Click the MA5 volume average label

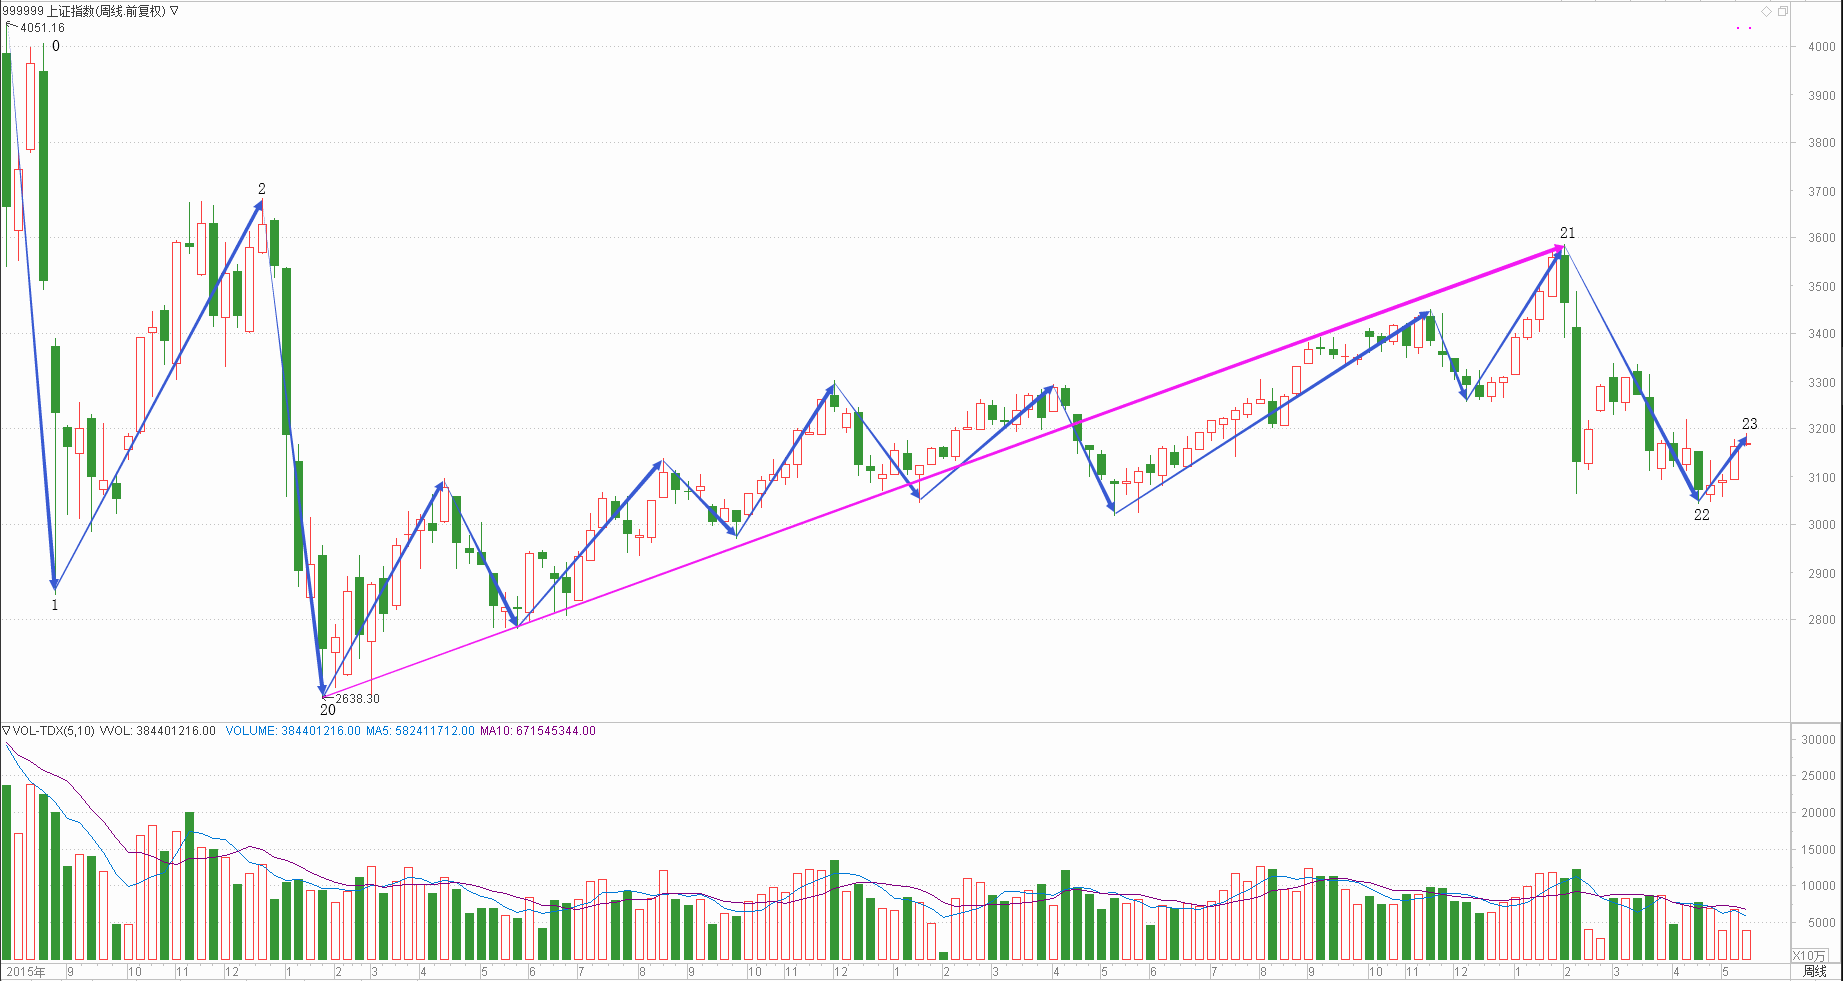click(x=420, y=731)
